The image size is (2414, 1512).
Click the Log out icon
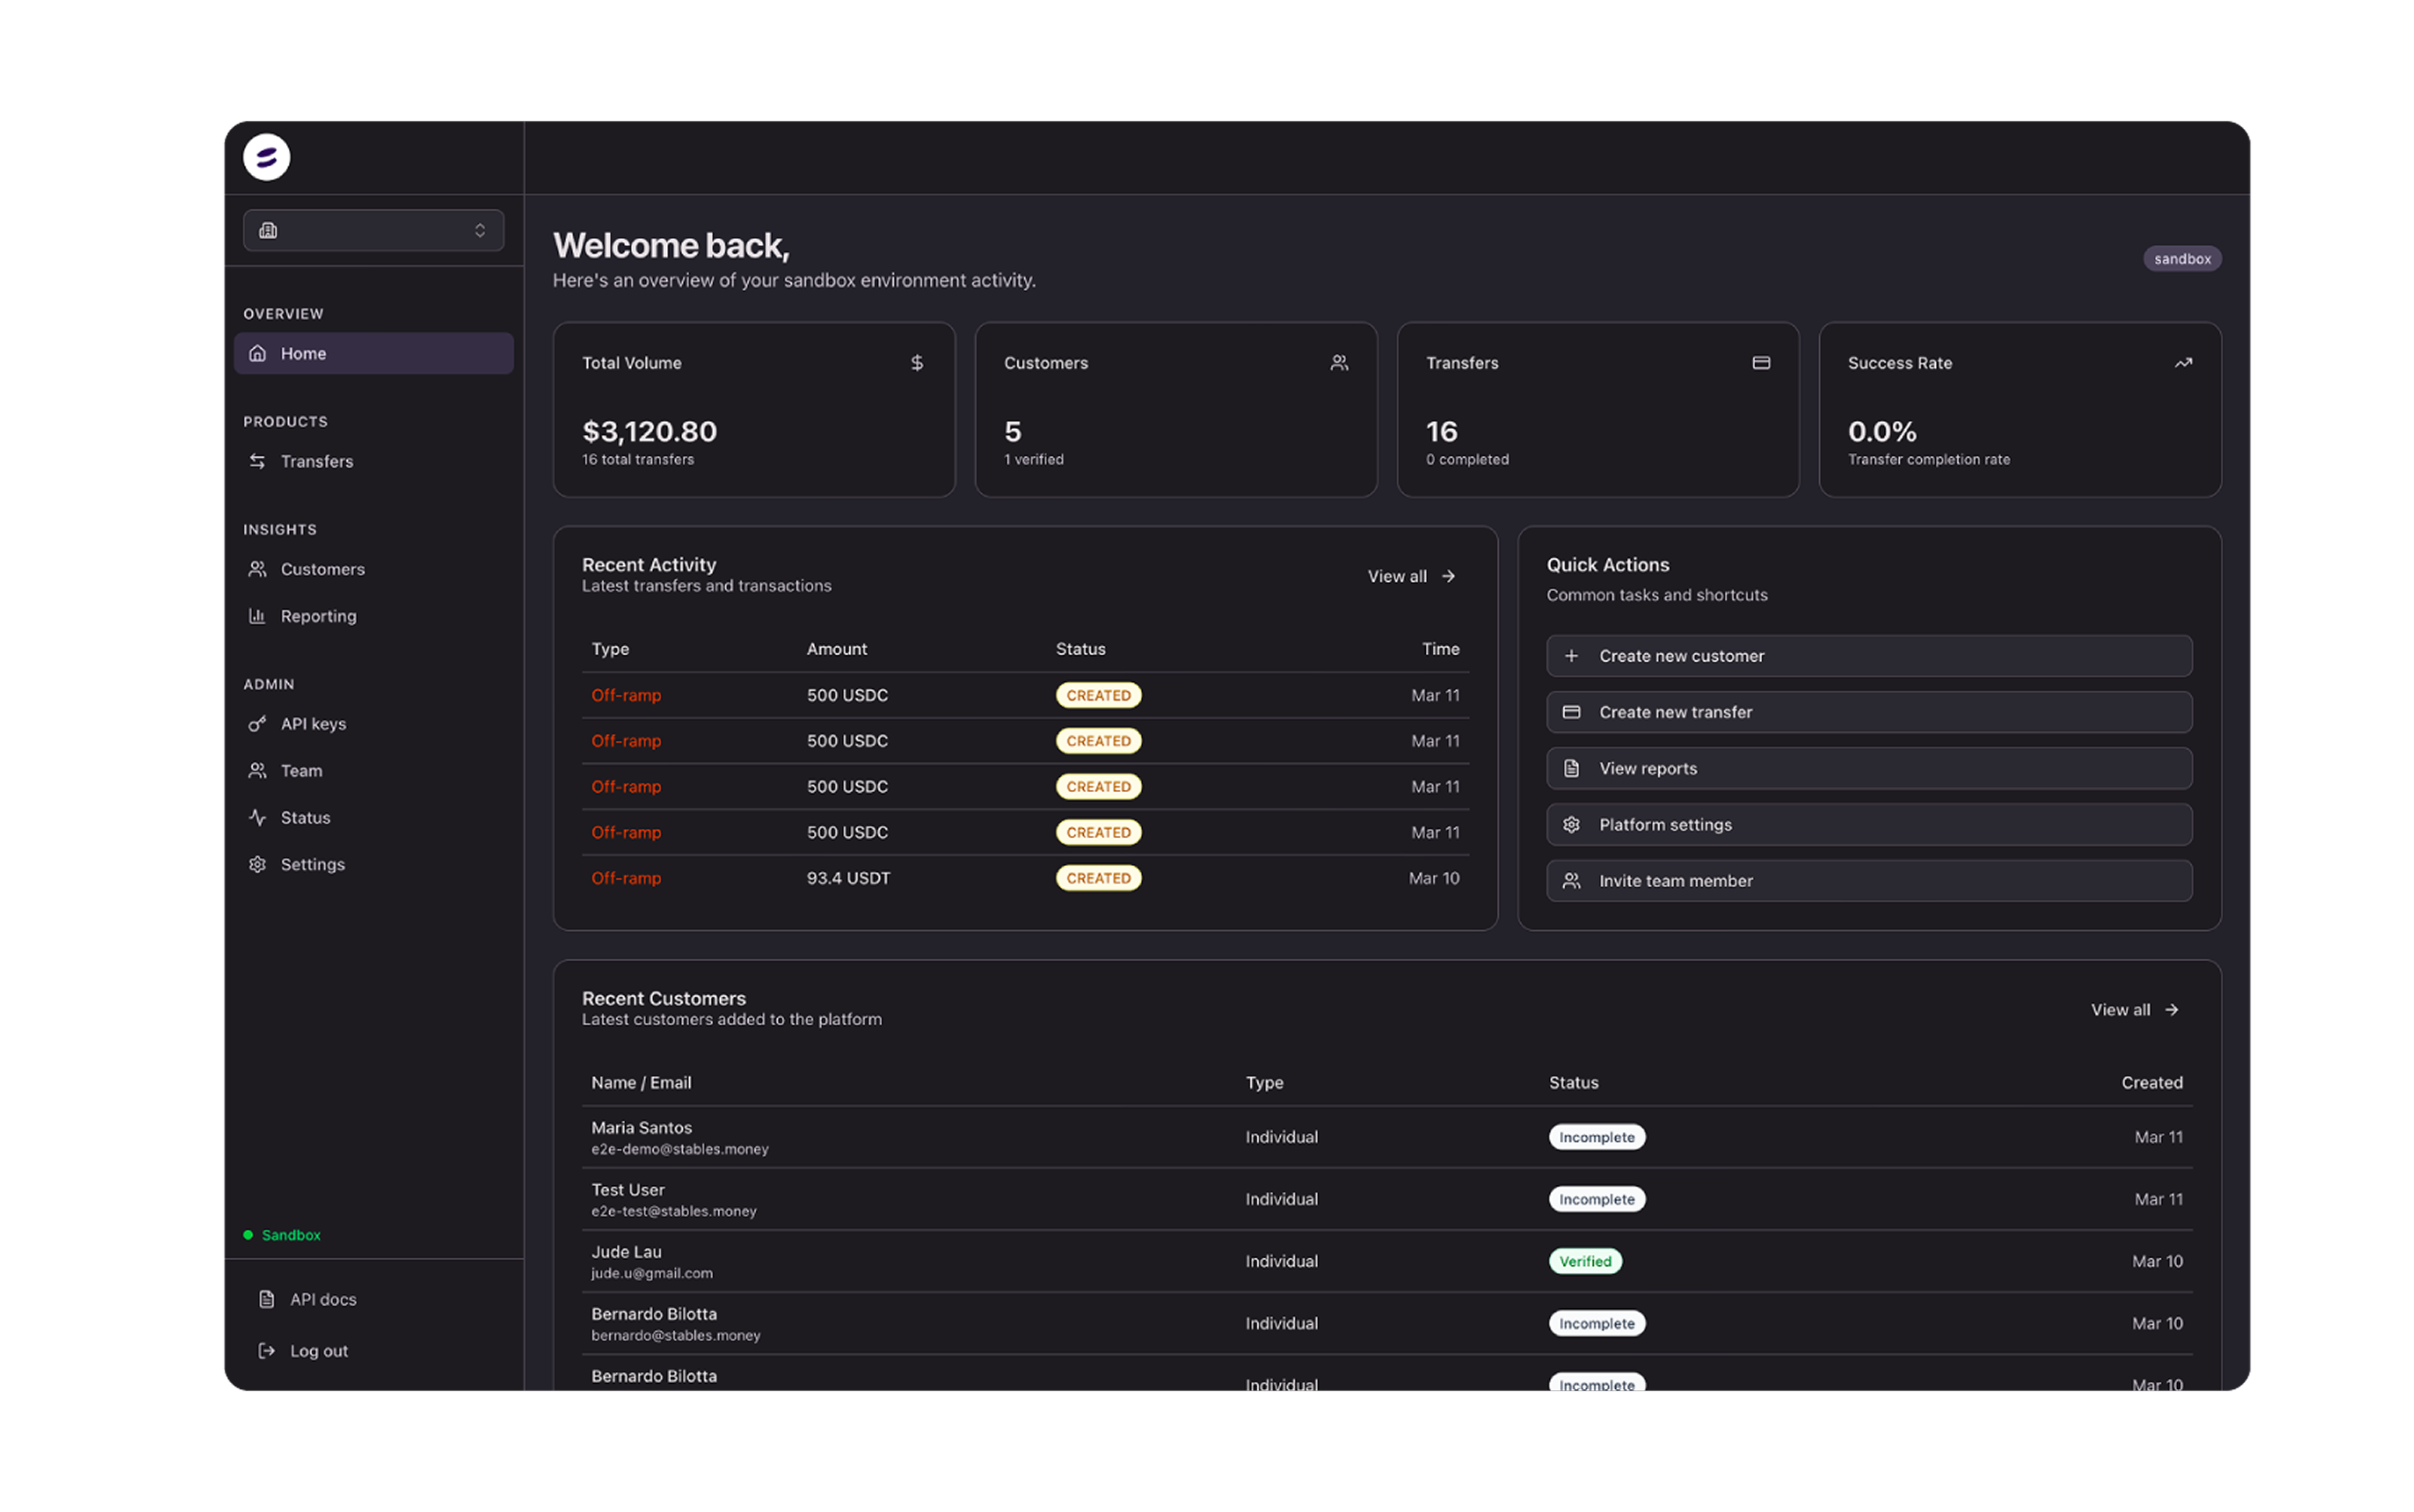pos(266,1351)
